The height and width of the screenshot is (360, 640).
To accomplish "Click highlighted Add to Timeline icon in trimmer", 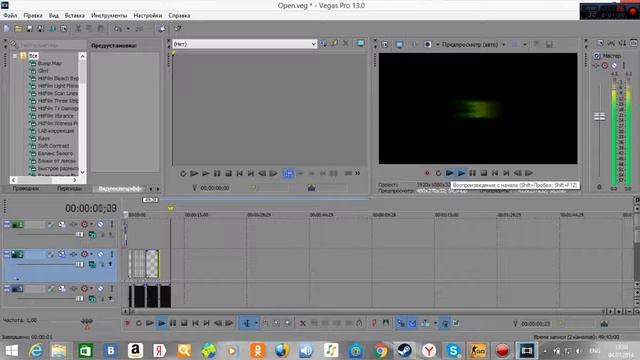I will 288,173.
